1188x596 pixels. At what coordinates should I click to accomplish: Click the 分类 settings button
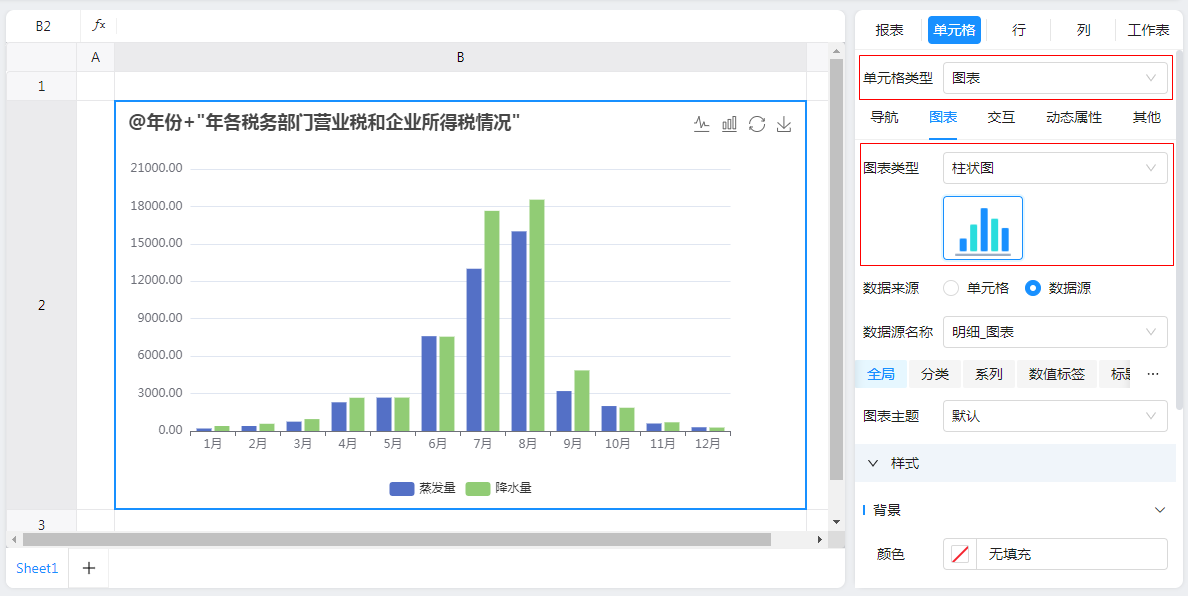click(935, 374)
